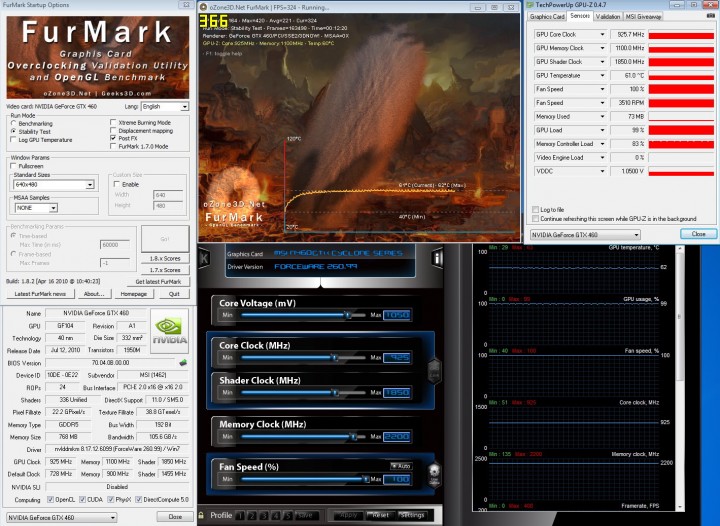Click the FurMark banner image
The height and width of the screenshot is (526, 720).
click(98, 57)
